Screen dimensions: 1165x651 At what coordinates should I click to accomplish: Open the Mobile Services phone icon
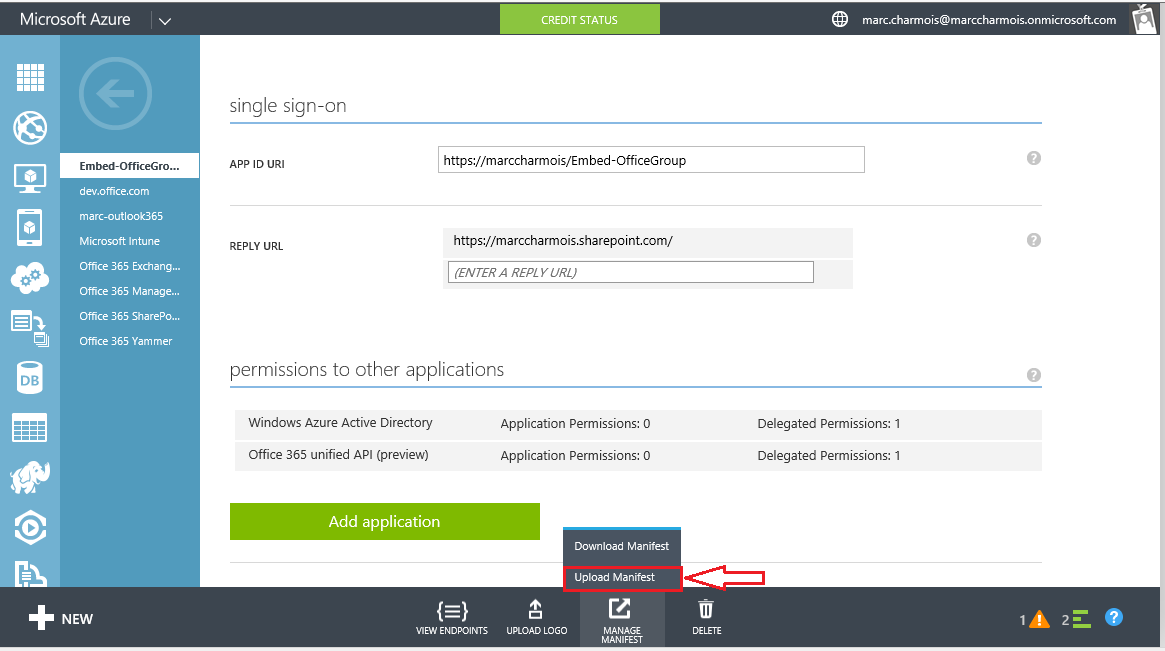point(30,227)
